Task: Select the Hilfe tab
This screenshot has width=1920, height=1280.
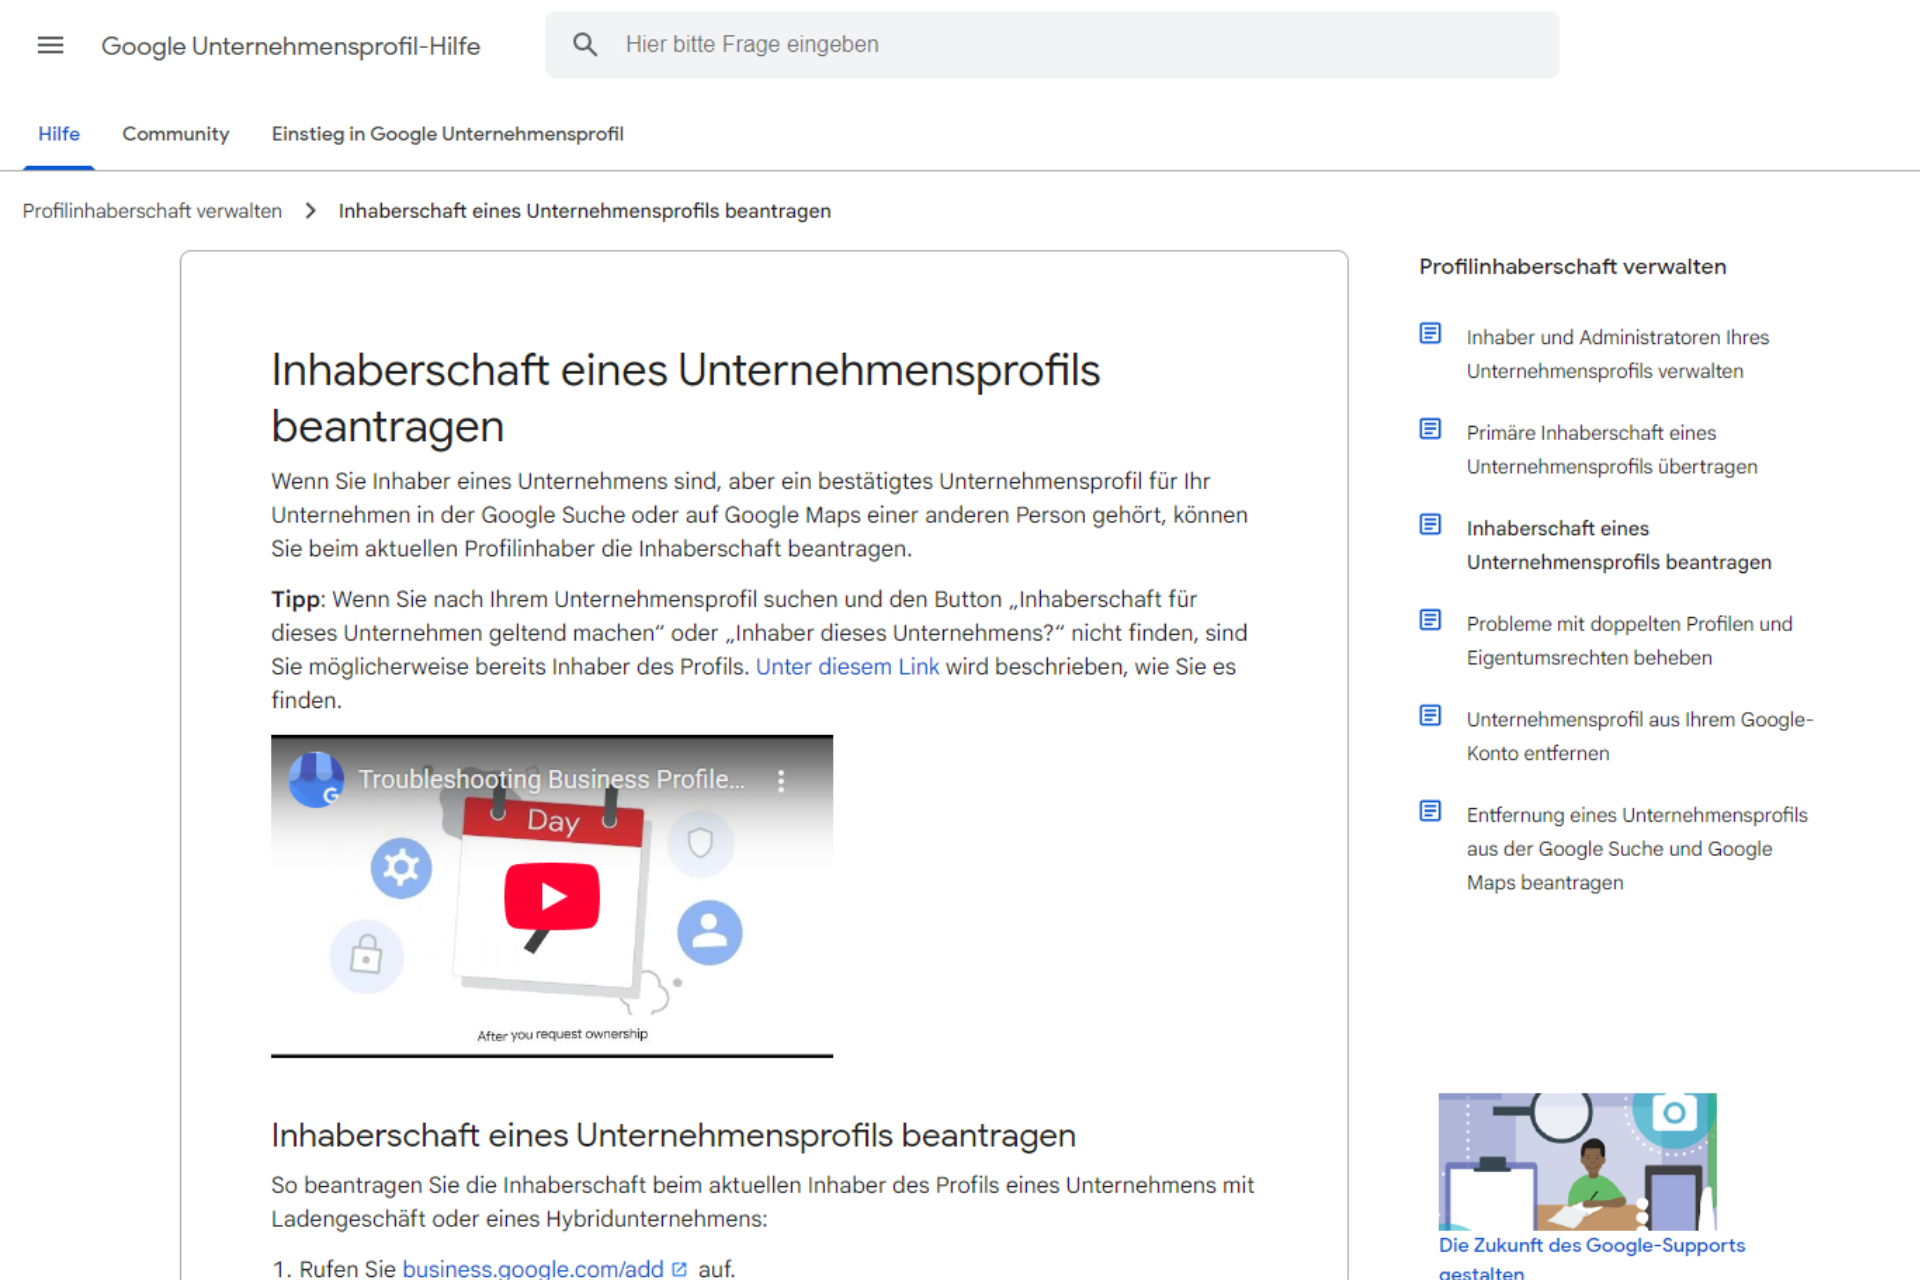Action: 58,133
